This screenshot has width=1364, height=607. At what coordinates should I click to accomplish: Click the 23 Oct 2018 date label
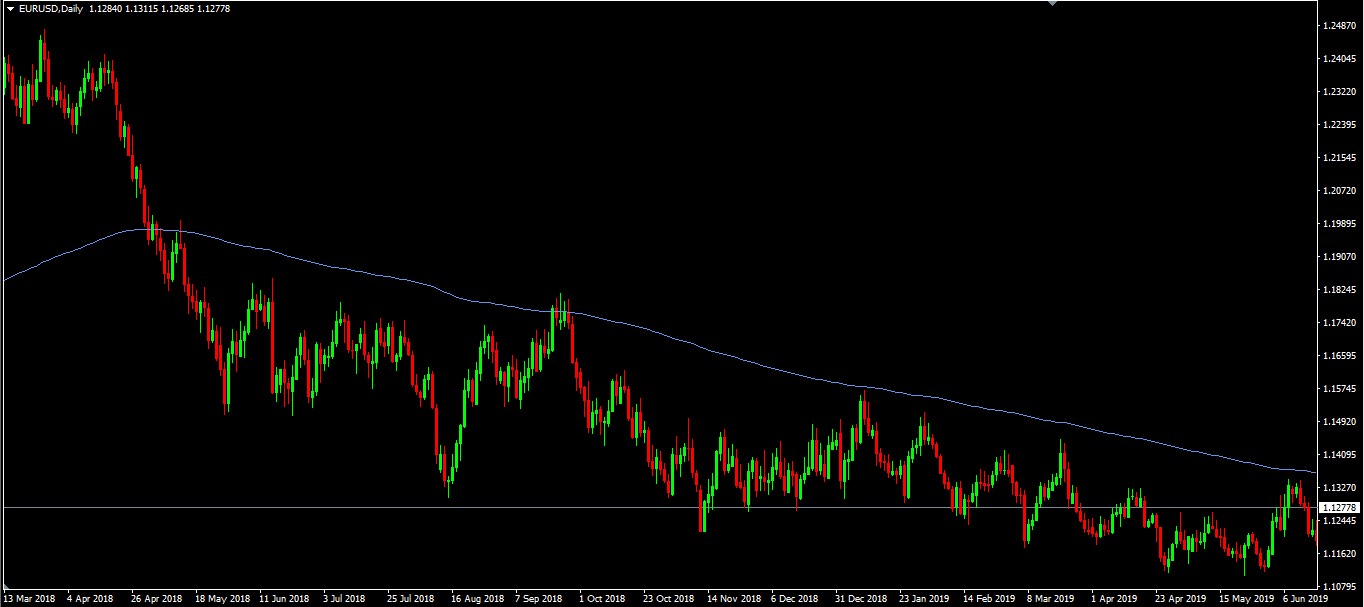click(669, 599)
